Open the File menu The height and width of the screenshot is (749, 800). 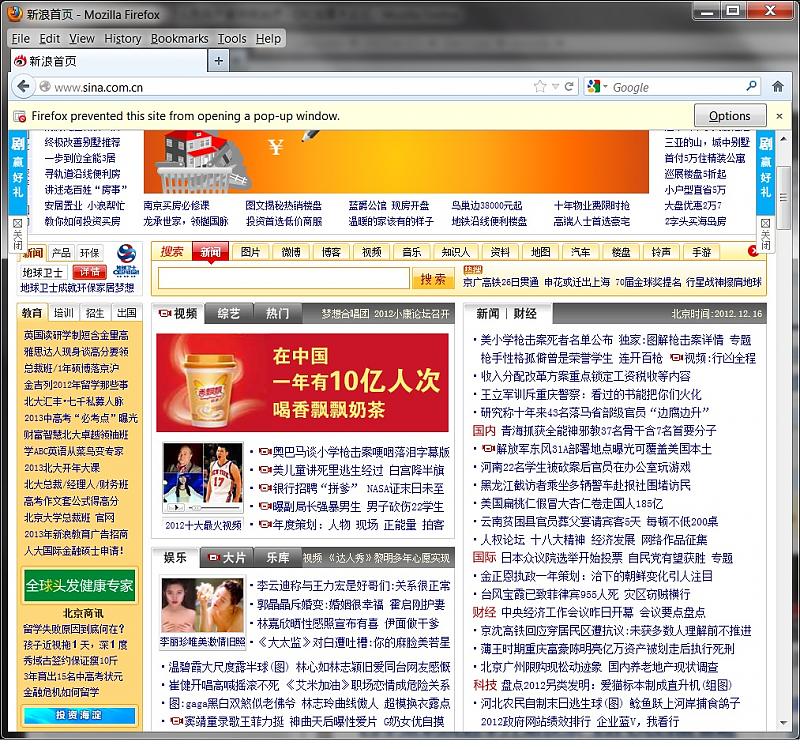point(20,39)
